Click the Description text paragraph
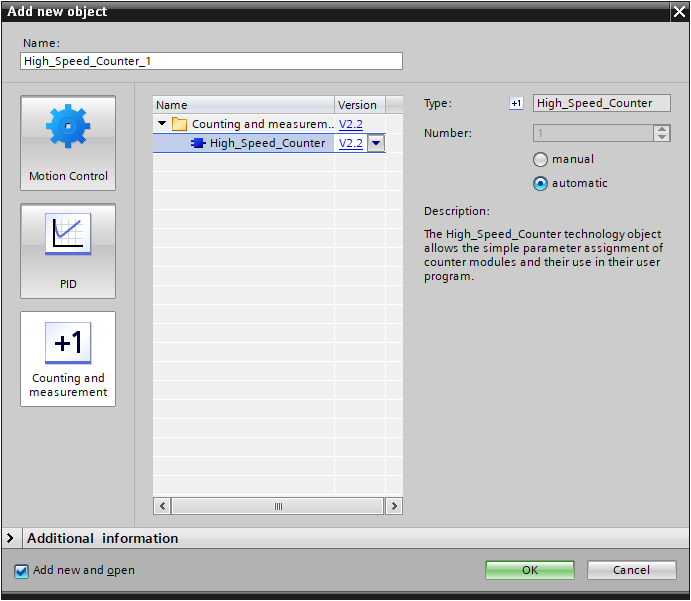The width and height of the screenshot is (691, 601). click(x=543, y=255)
